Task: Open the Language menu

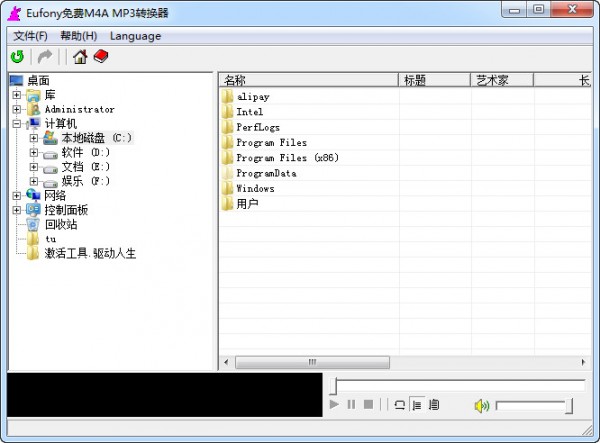Action: point(135,36)
